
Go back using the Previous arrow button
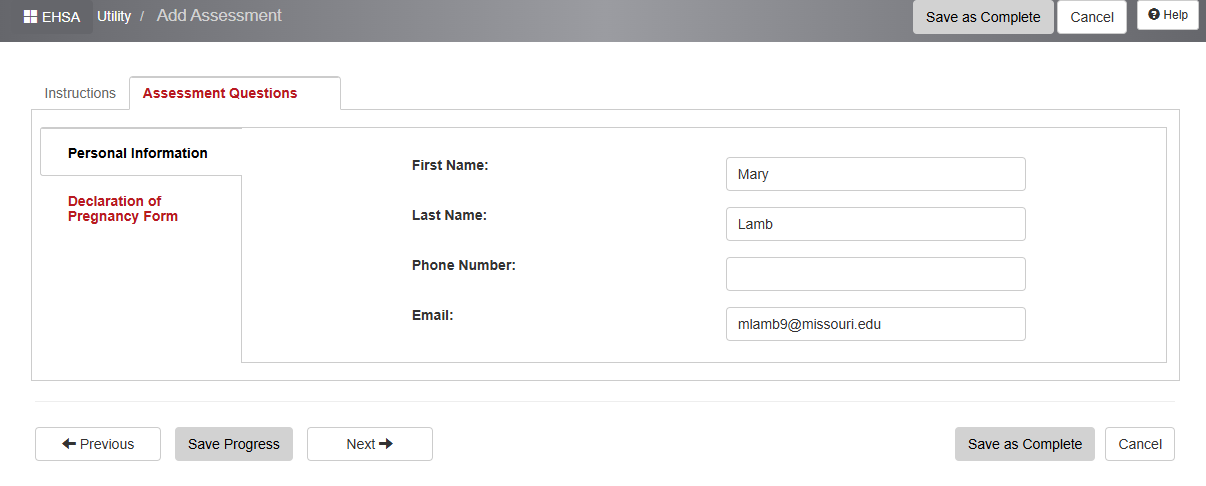pyautogui.click(x=98, y=444)
